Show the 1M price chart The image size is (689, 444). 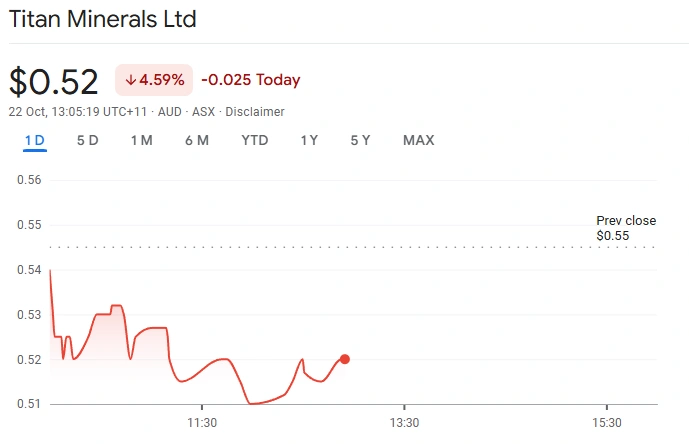pos(141,140)
